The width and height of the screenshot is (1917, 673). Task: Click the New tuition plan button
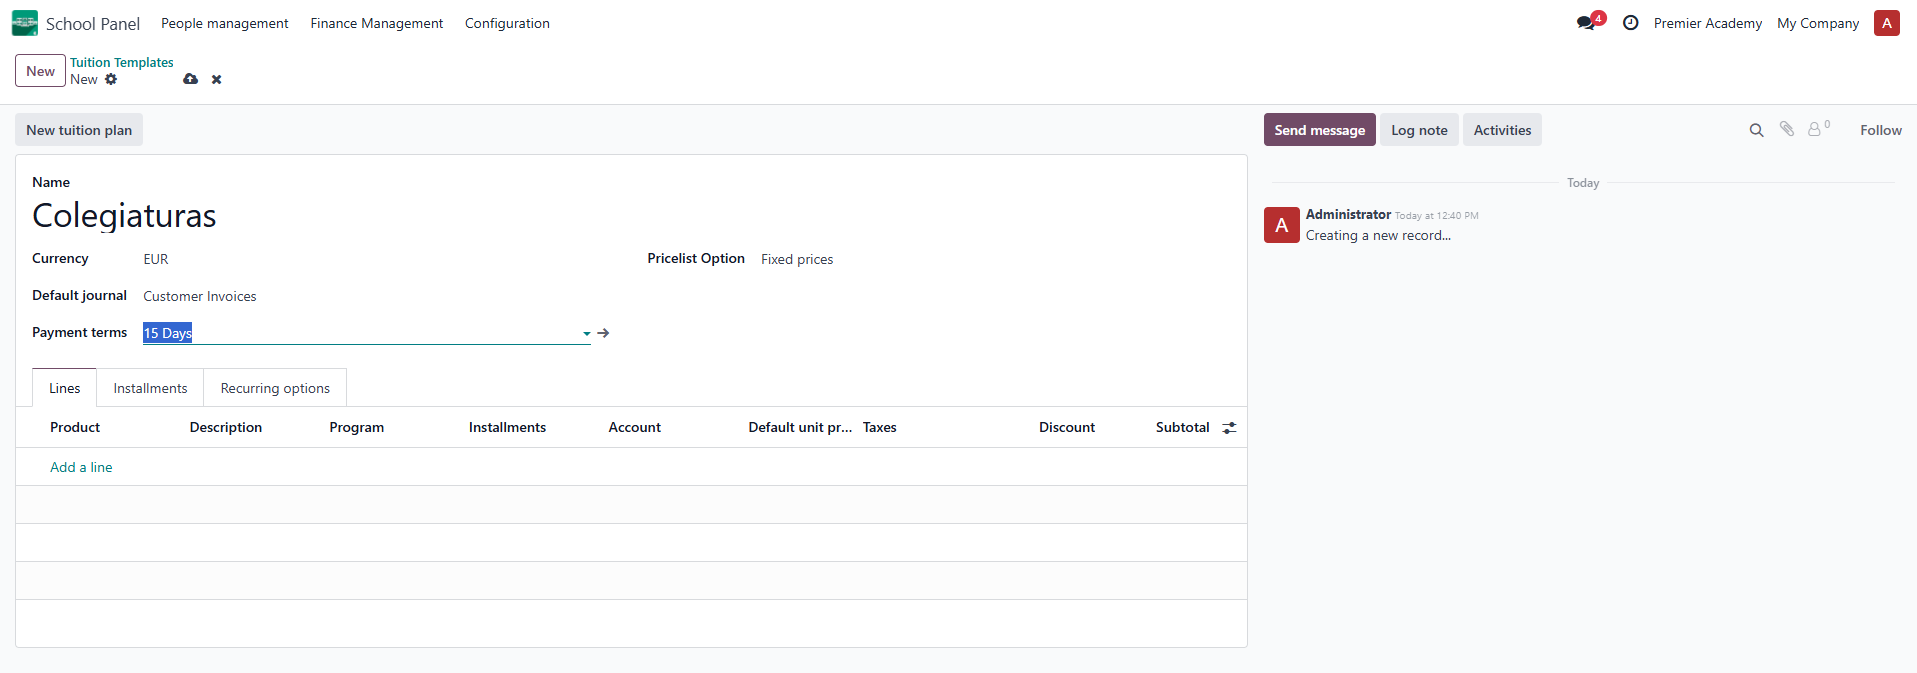[79, 130]
